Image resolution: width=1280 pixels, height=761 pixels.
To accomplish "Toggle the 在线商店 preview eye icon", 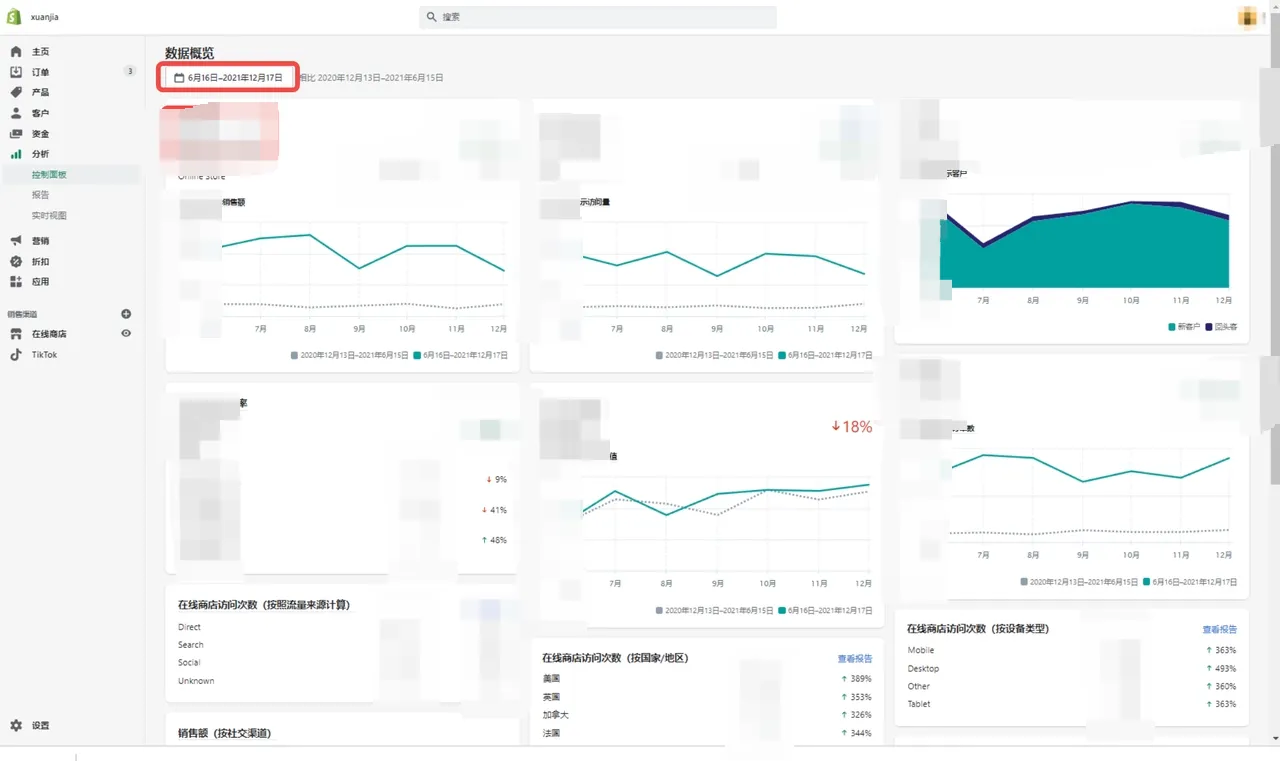I will [126, 333].
